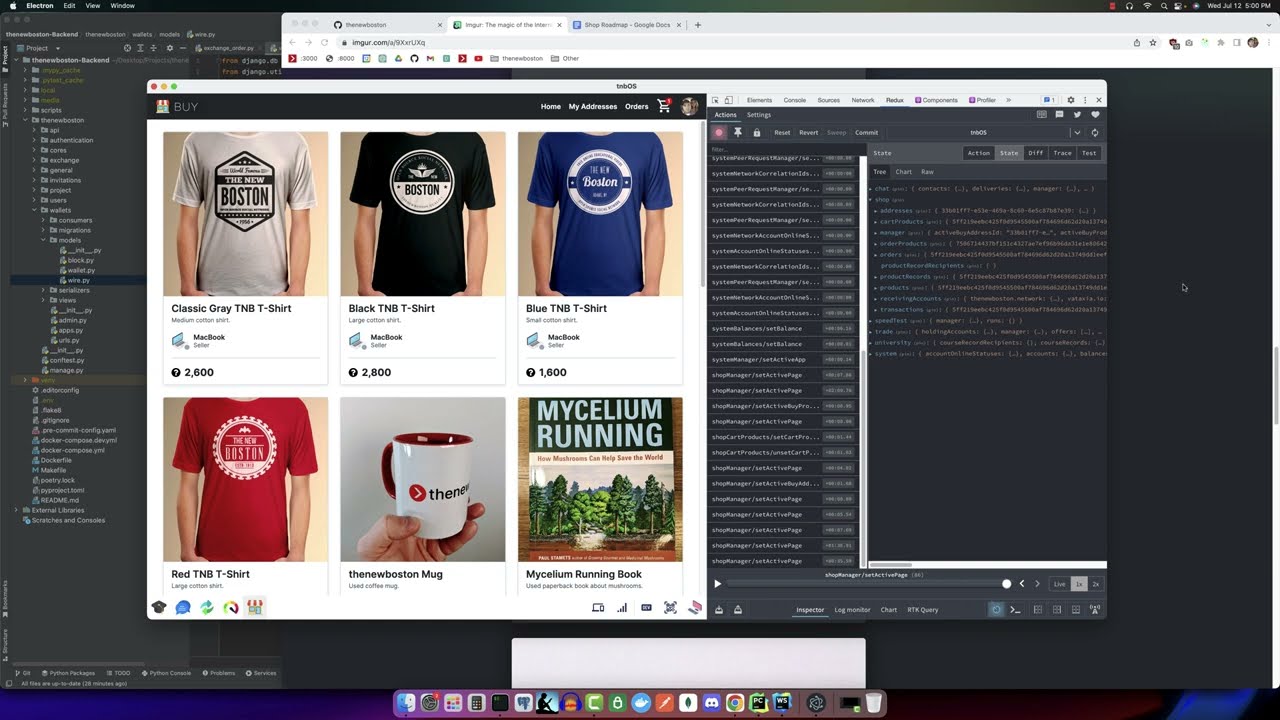
Task: Open the tnbOS instance dropdown arrow
Action: click(1077, 132)
